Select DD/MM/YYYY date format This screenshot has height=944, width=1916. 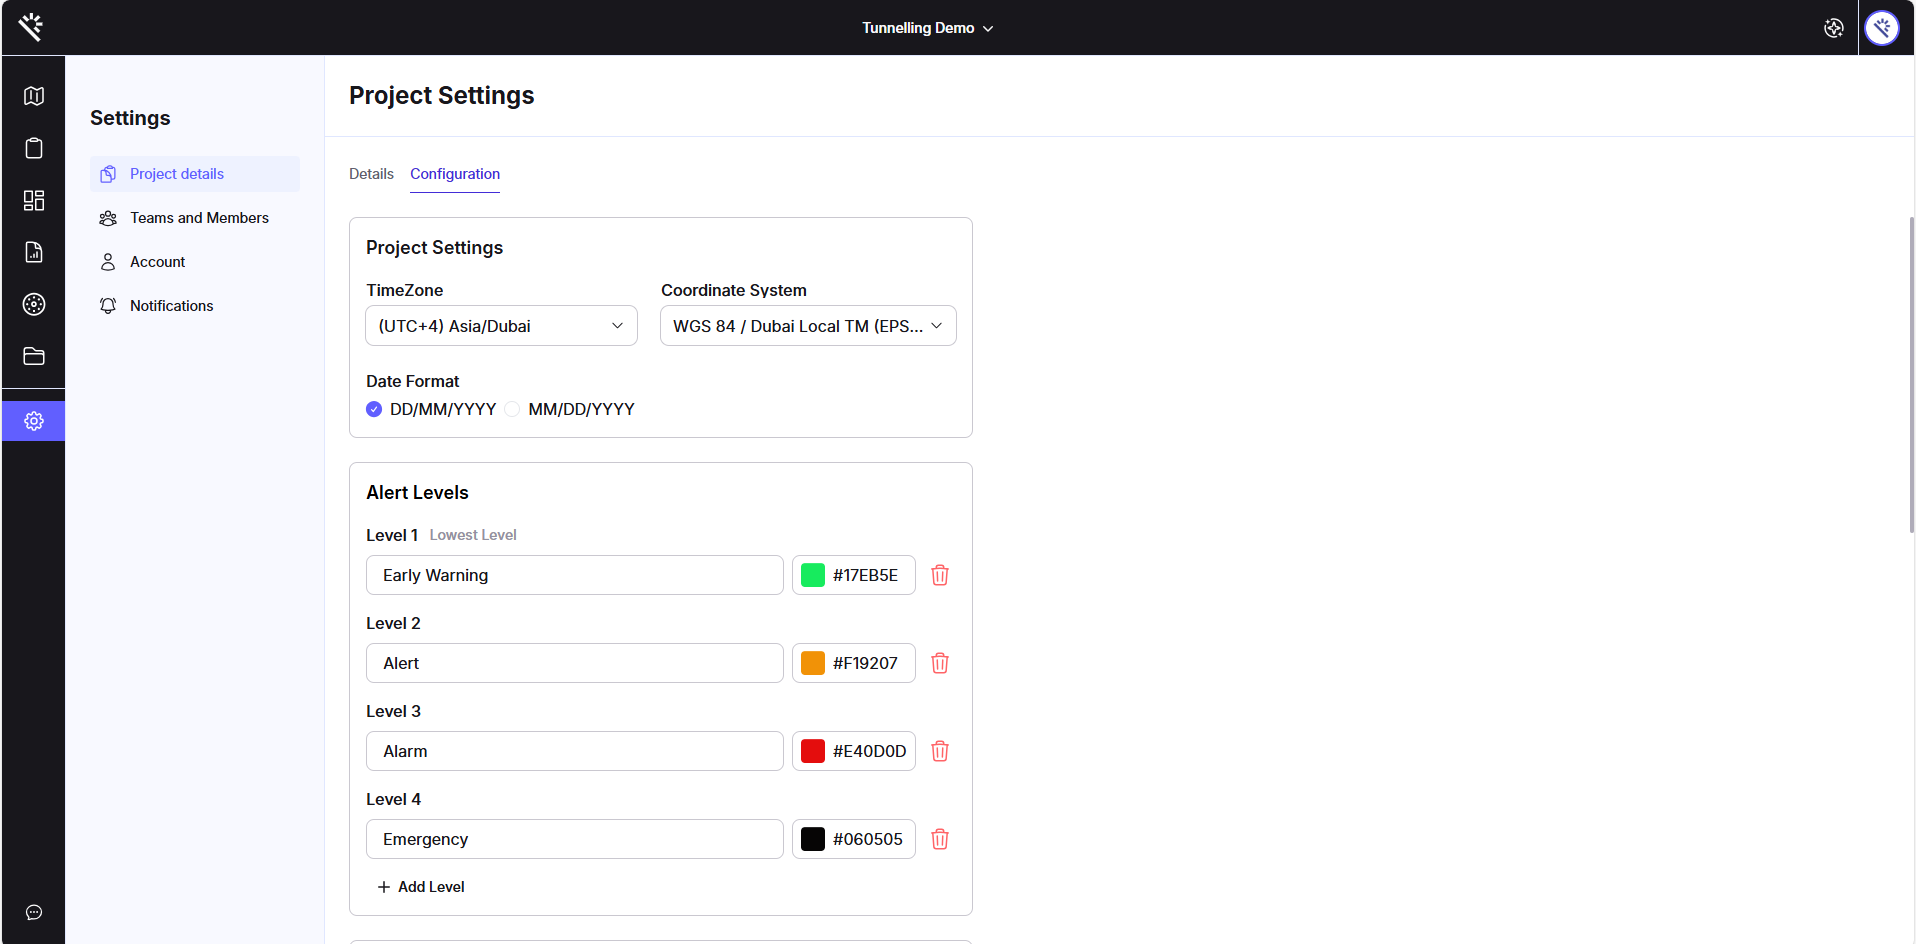click(x=374, y=409)
